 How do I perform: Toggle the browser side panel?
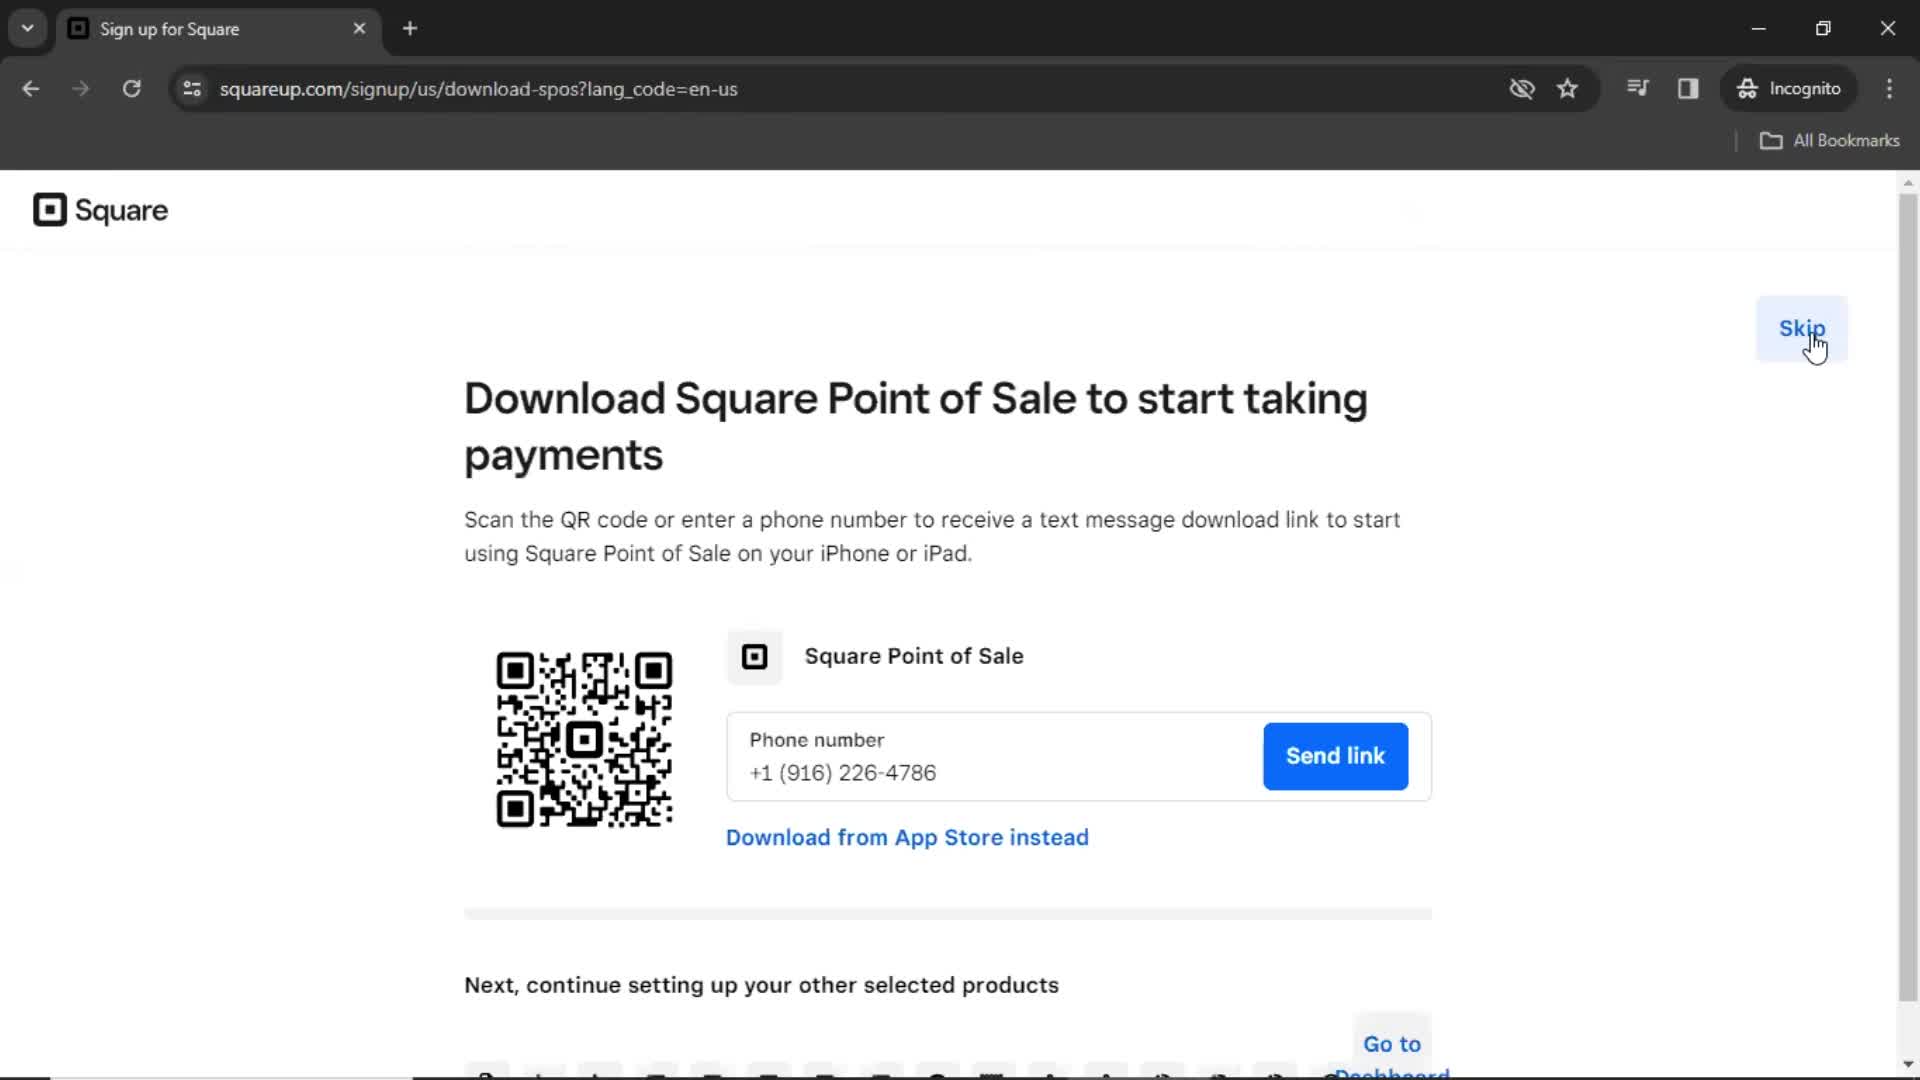tap(1688, 89)
